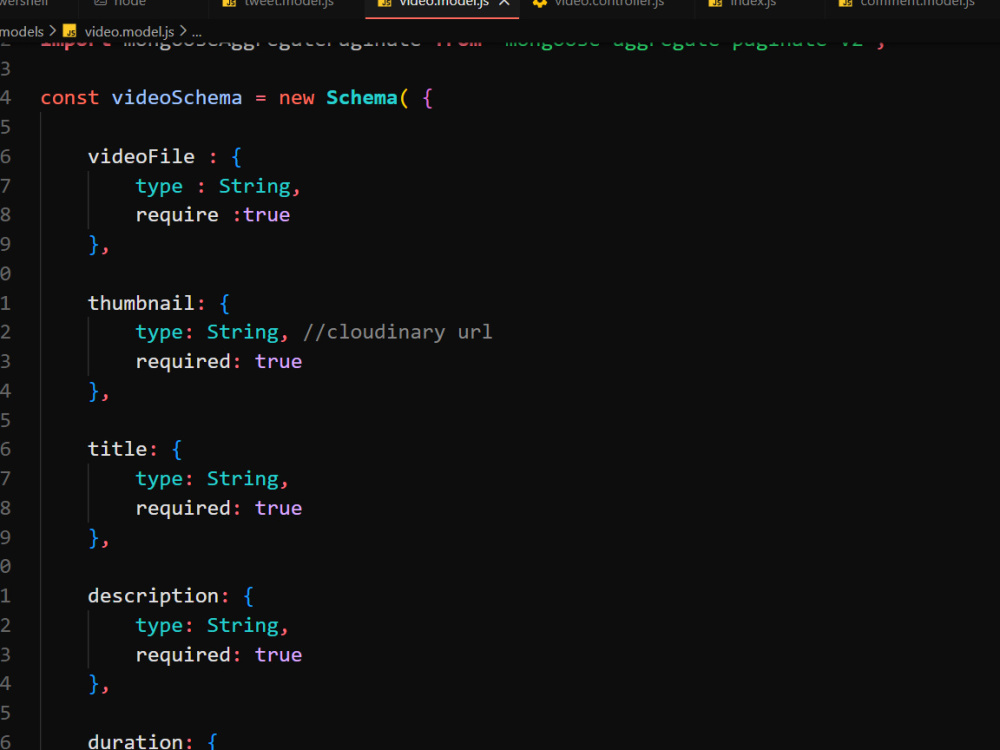Click the JS file icon in breadcrumb
Viewport: 1000px width, 750px height.
70,31
